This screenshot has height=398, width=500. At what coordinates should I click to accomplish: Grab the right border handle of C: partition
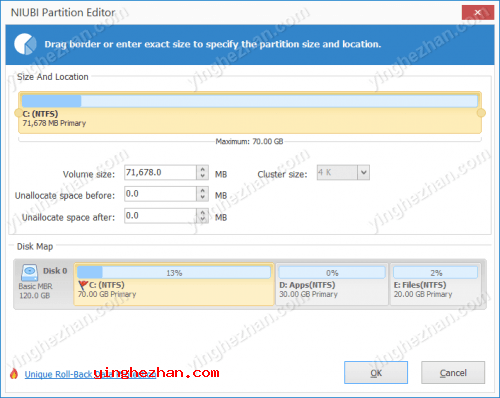481,113
